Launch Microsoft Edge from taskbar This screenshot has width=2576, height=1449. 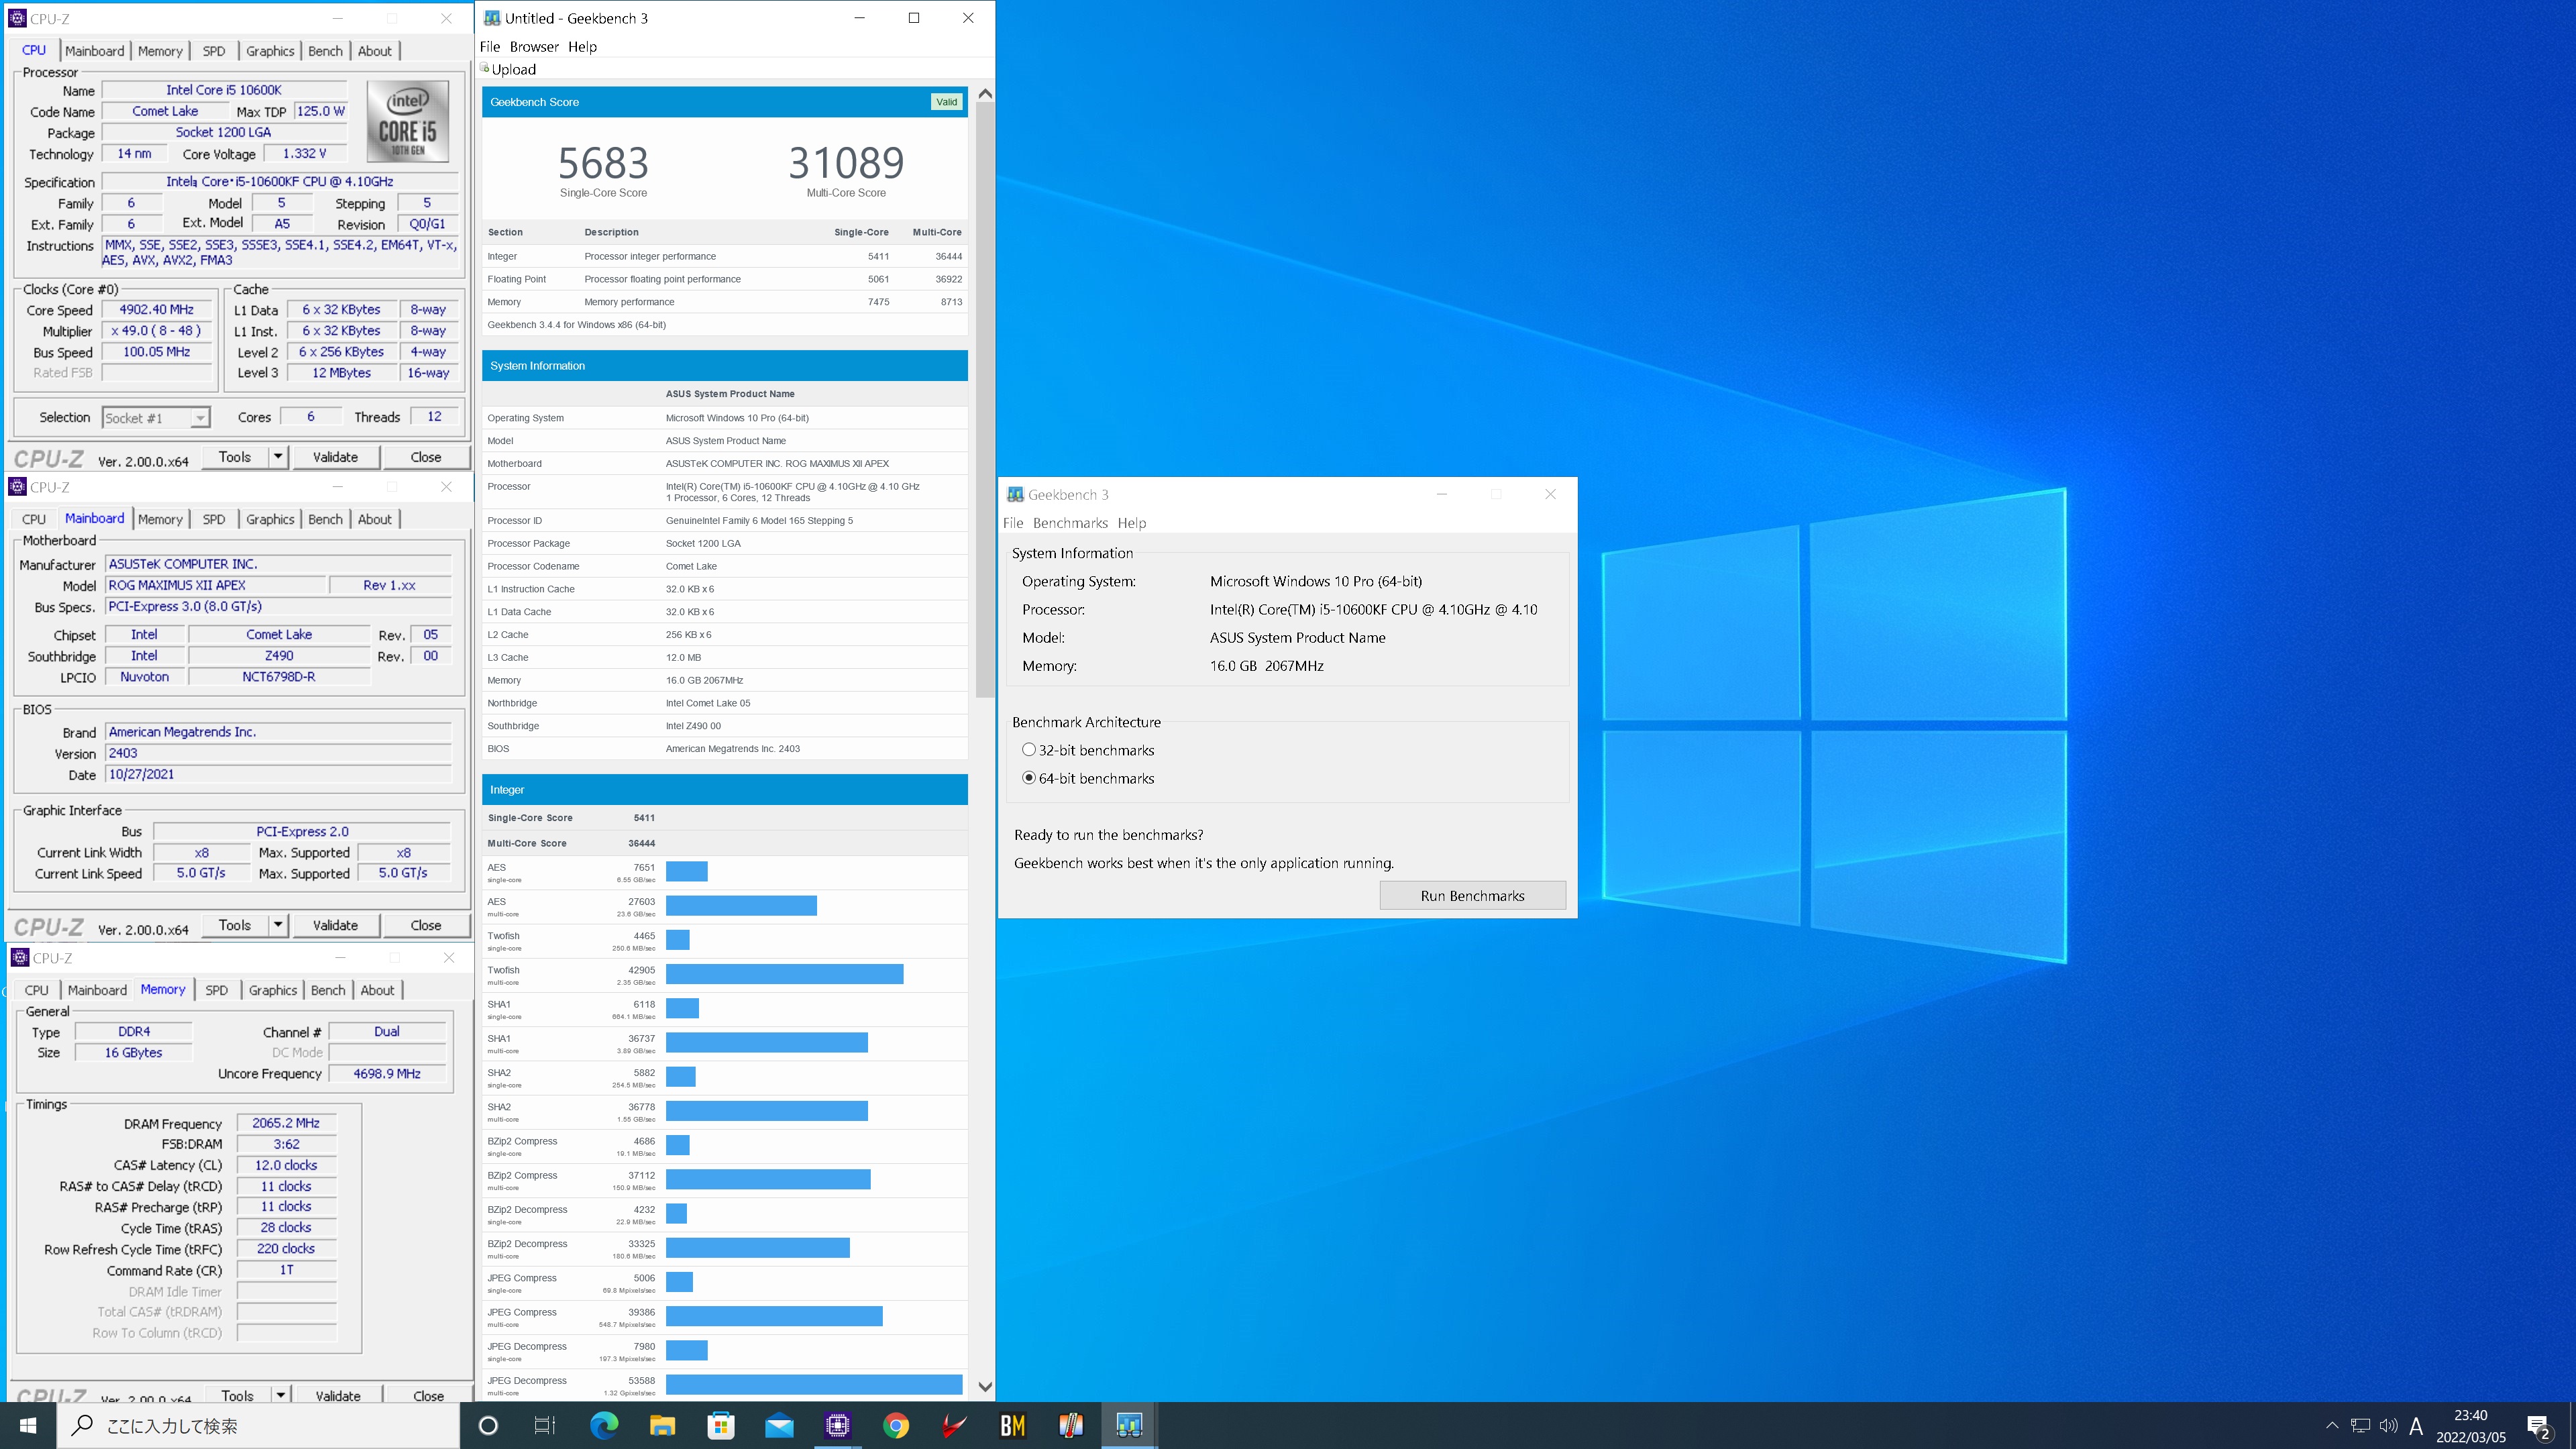[604, 1425]
